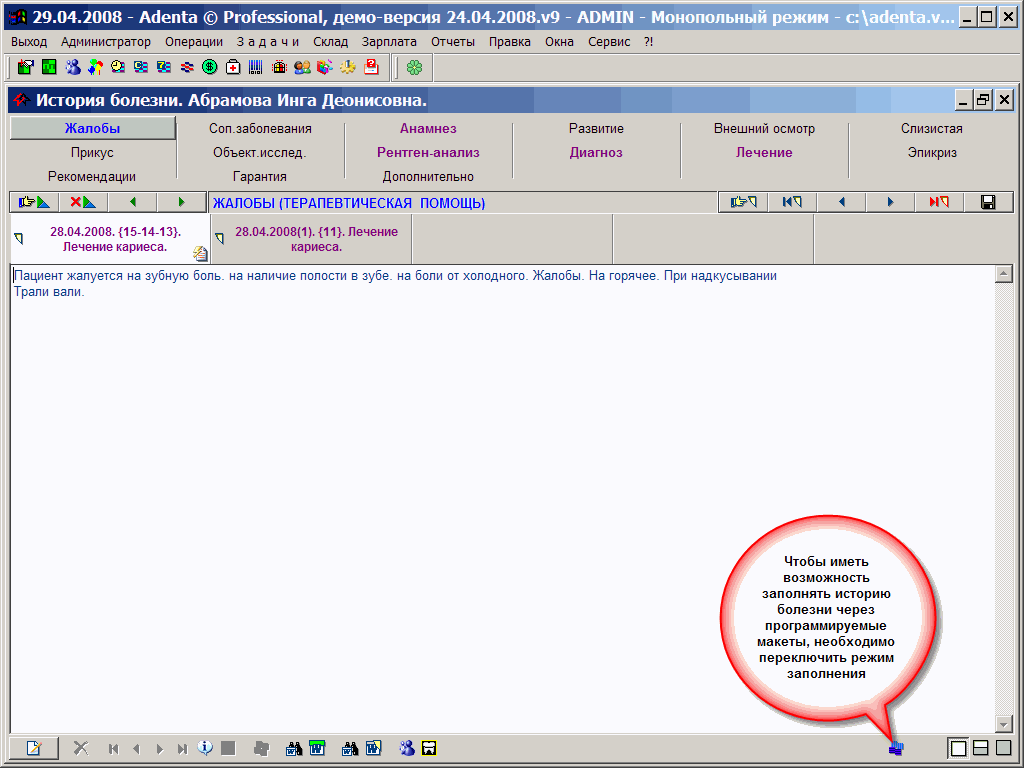1024x768 pixels.
Task: Expand the 28.04.2008 {15-14-13} record marker
Action: 18,238
